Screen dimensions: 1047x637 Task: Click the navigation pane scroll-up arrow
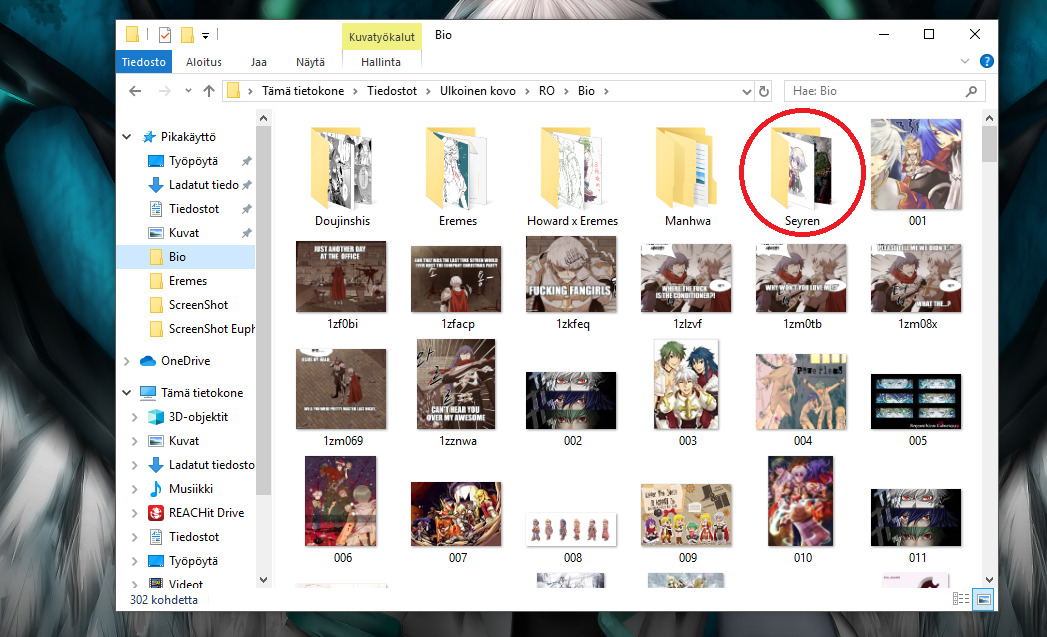(263, 118)
